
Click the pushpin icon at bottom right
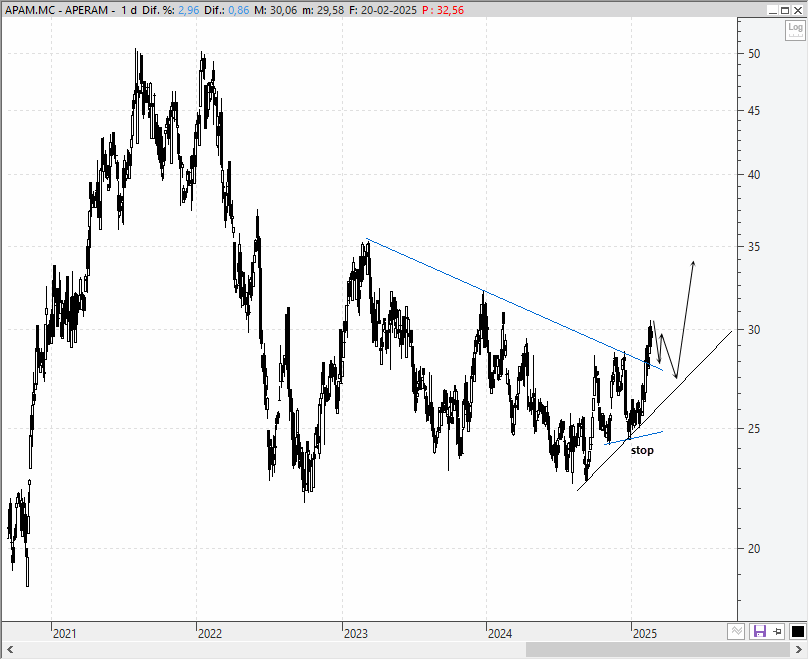[778, 631]
